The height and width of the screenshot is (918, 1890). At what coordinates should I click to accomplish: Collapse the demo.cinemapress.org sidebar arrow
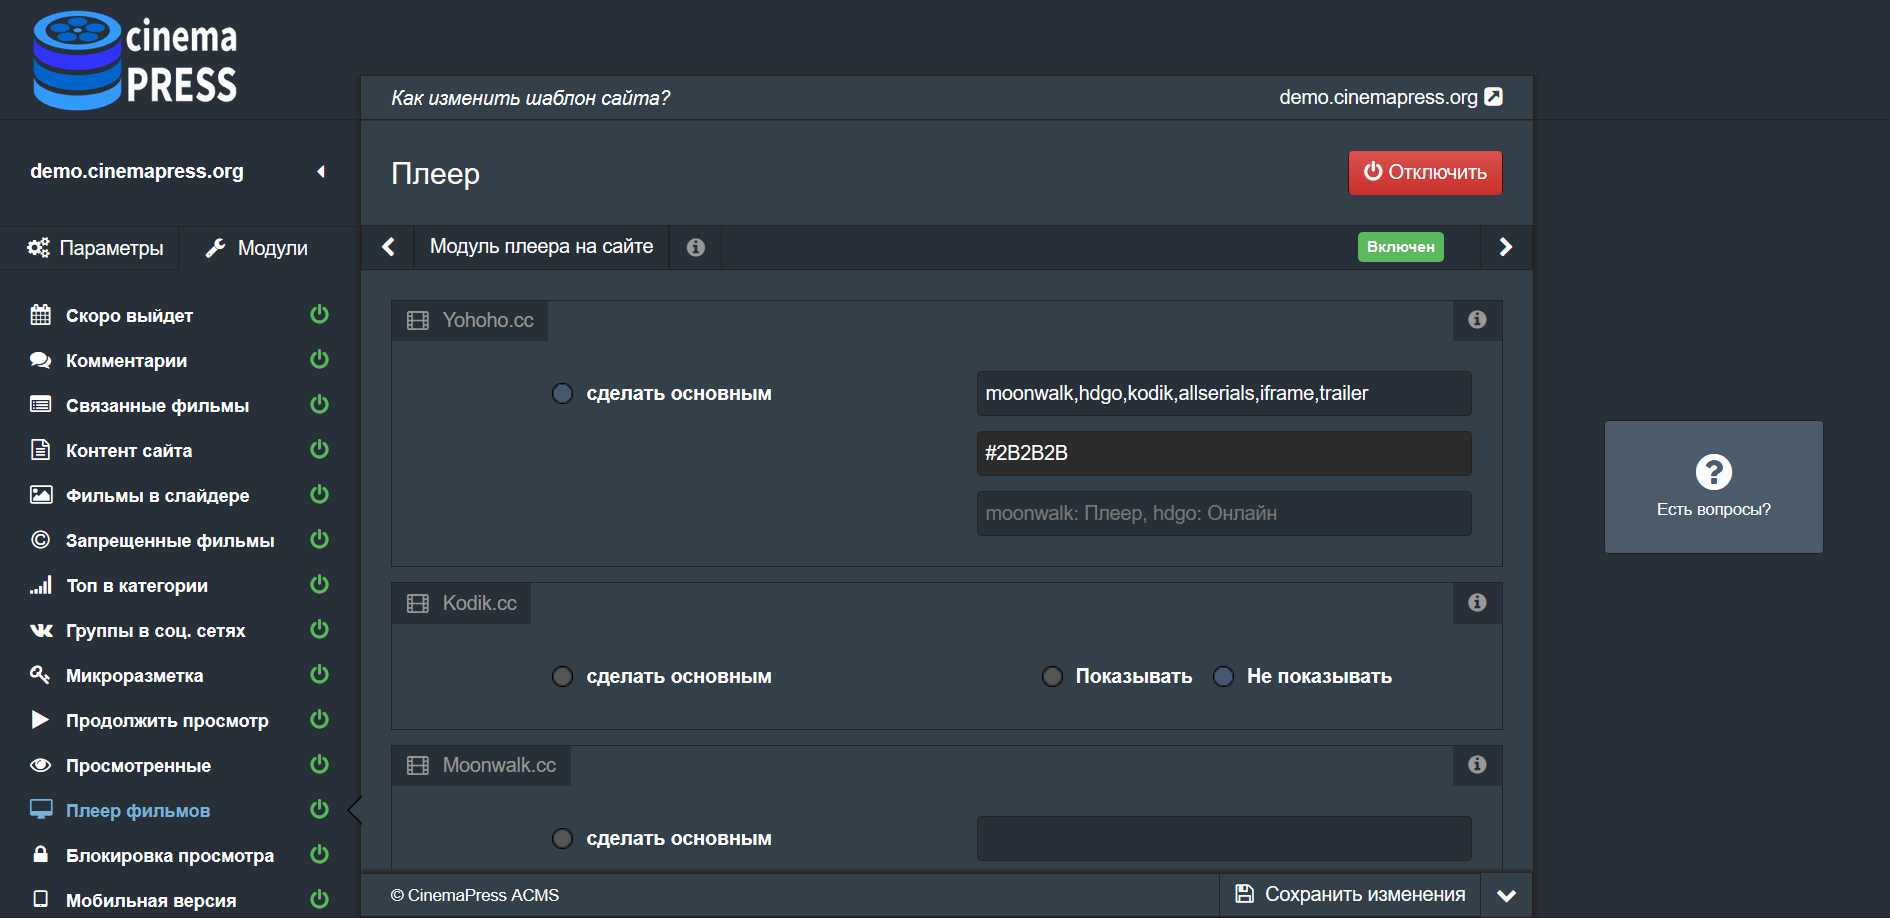[x=321, y=172]
